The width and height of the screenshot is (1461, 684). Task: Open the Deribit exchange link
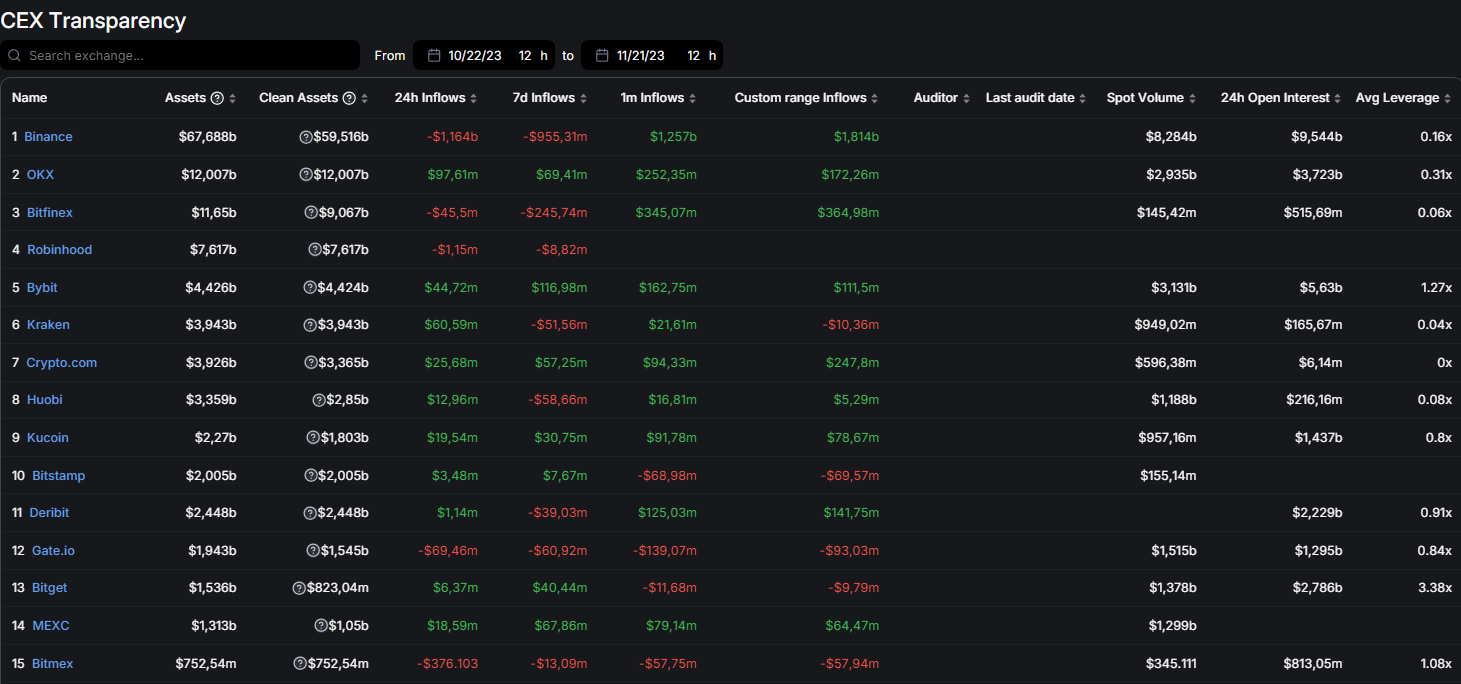click(49, 513)
